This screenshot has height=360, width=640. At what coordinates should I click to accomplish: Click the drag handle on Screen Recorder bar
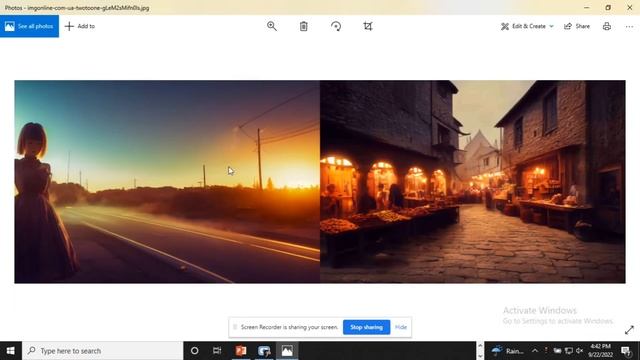click(235, 327)
